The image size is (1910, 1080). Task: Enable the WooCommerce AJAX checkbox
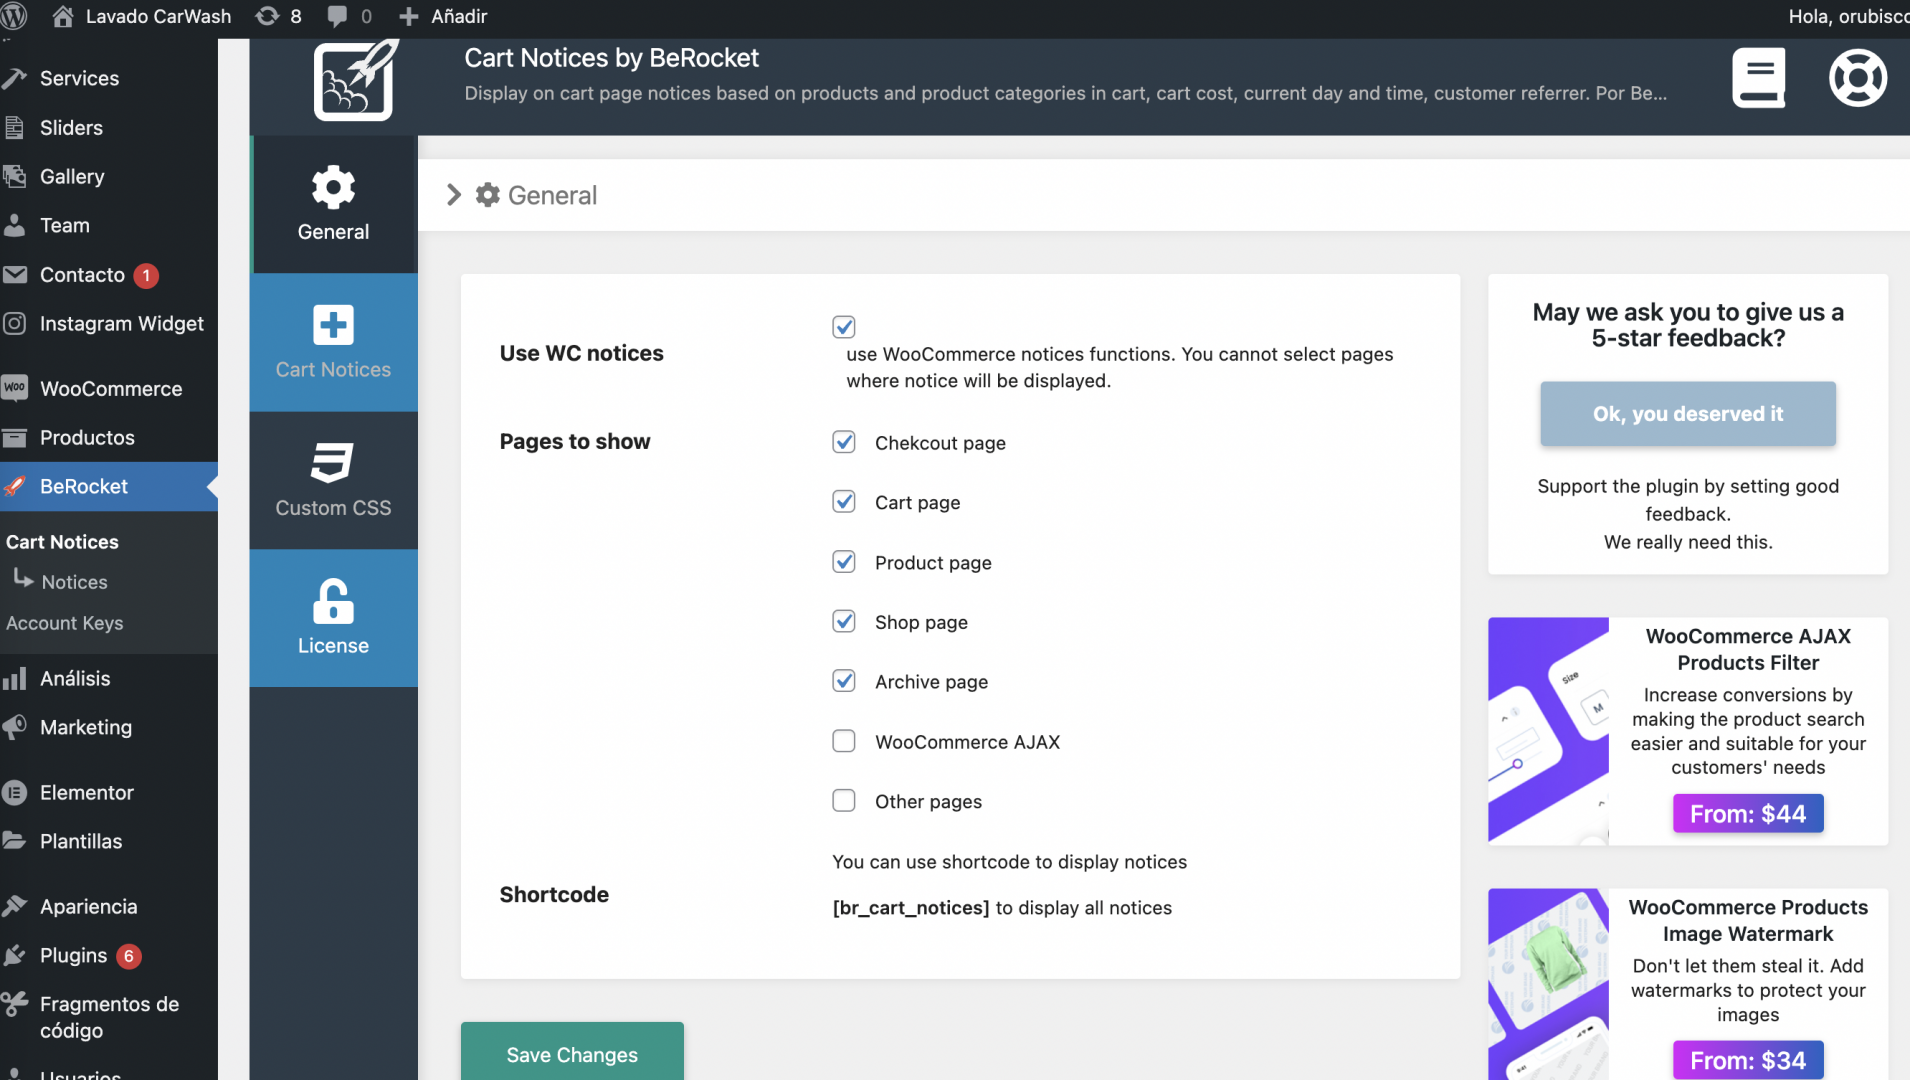tap(844, 741)
